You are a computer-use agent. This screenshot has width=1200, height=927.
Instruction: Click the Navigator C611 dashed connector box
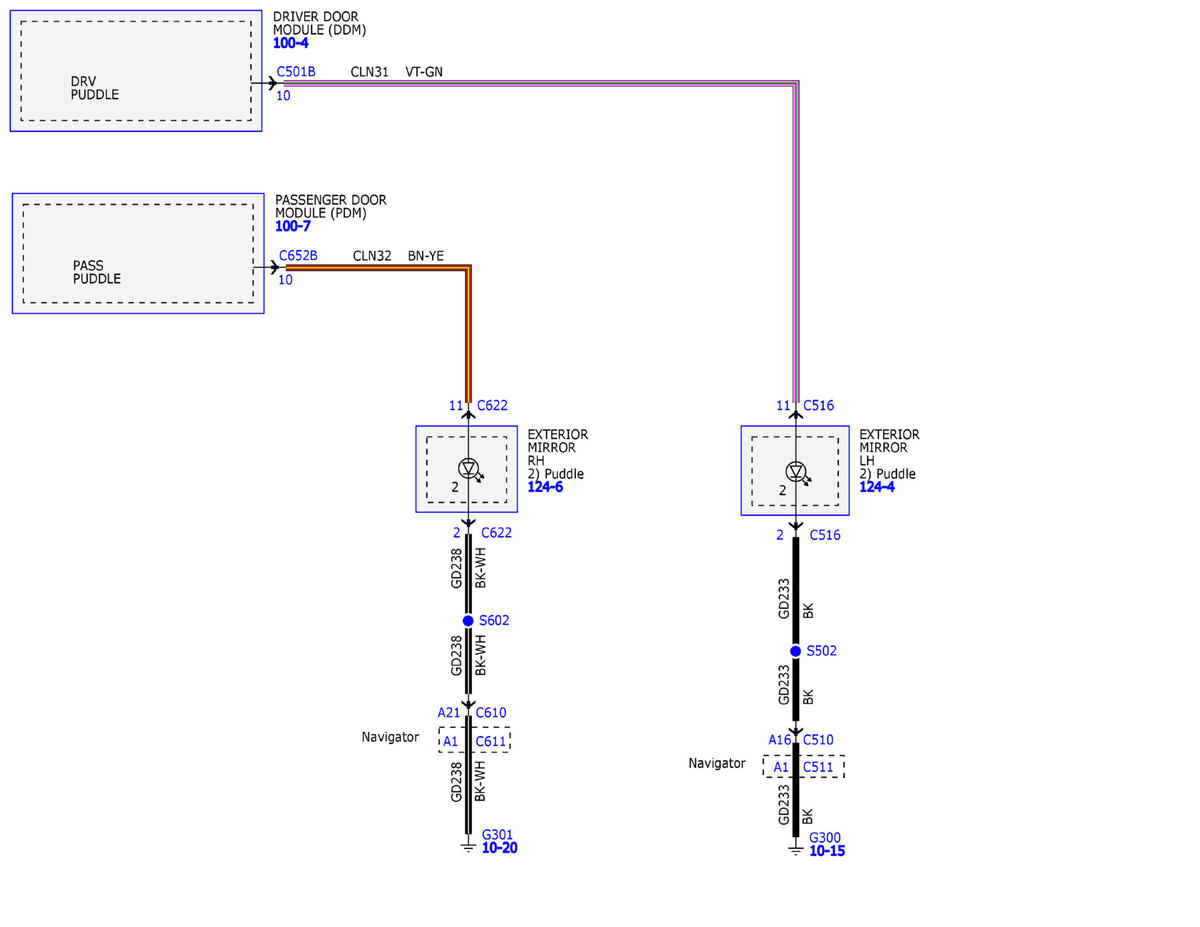(474, 740)
